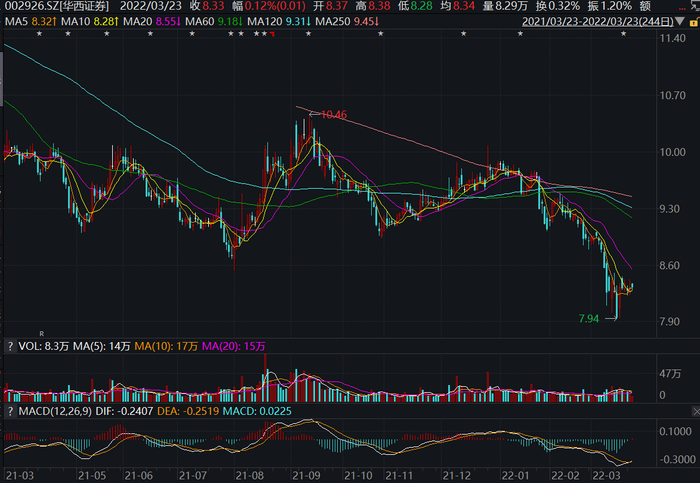Click the 9.30 price axis label
Viewport: 700px width, 483px height.
[x=670, y=209]
